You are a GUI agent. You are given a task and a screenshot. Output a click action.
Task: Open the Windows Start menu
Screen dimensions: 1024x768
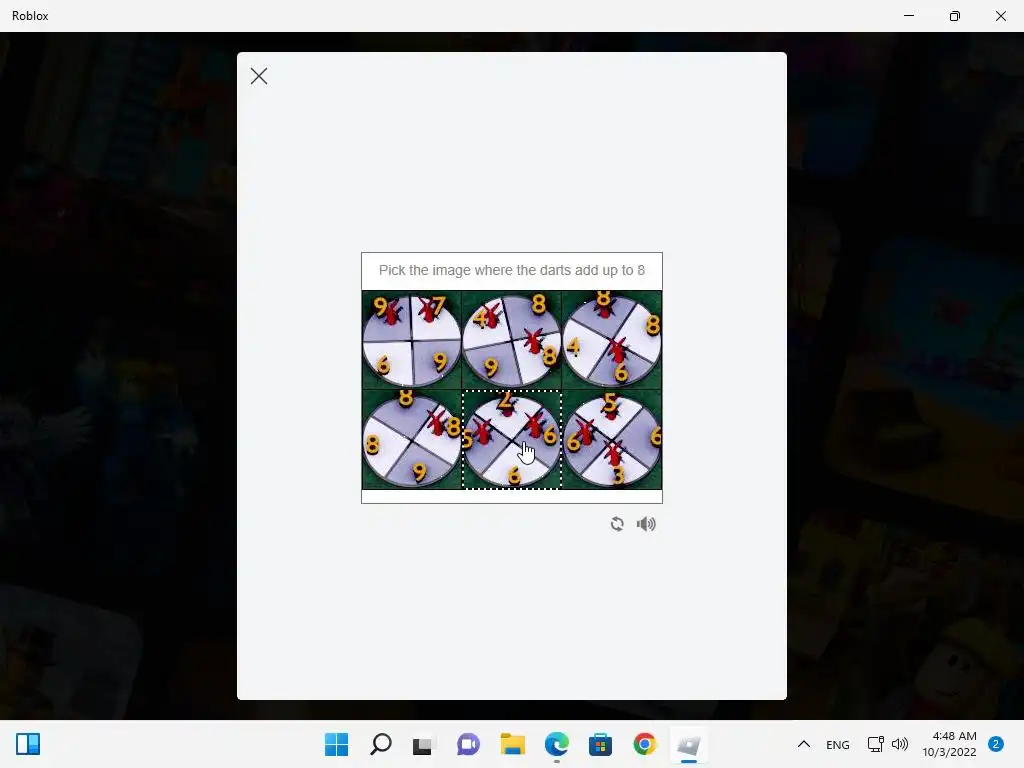tap(337, 744)
